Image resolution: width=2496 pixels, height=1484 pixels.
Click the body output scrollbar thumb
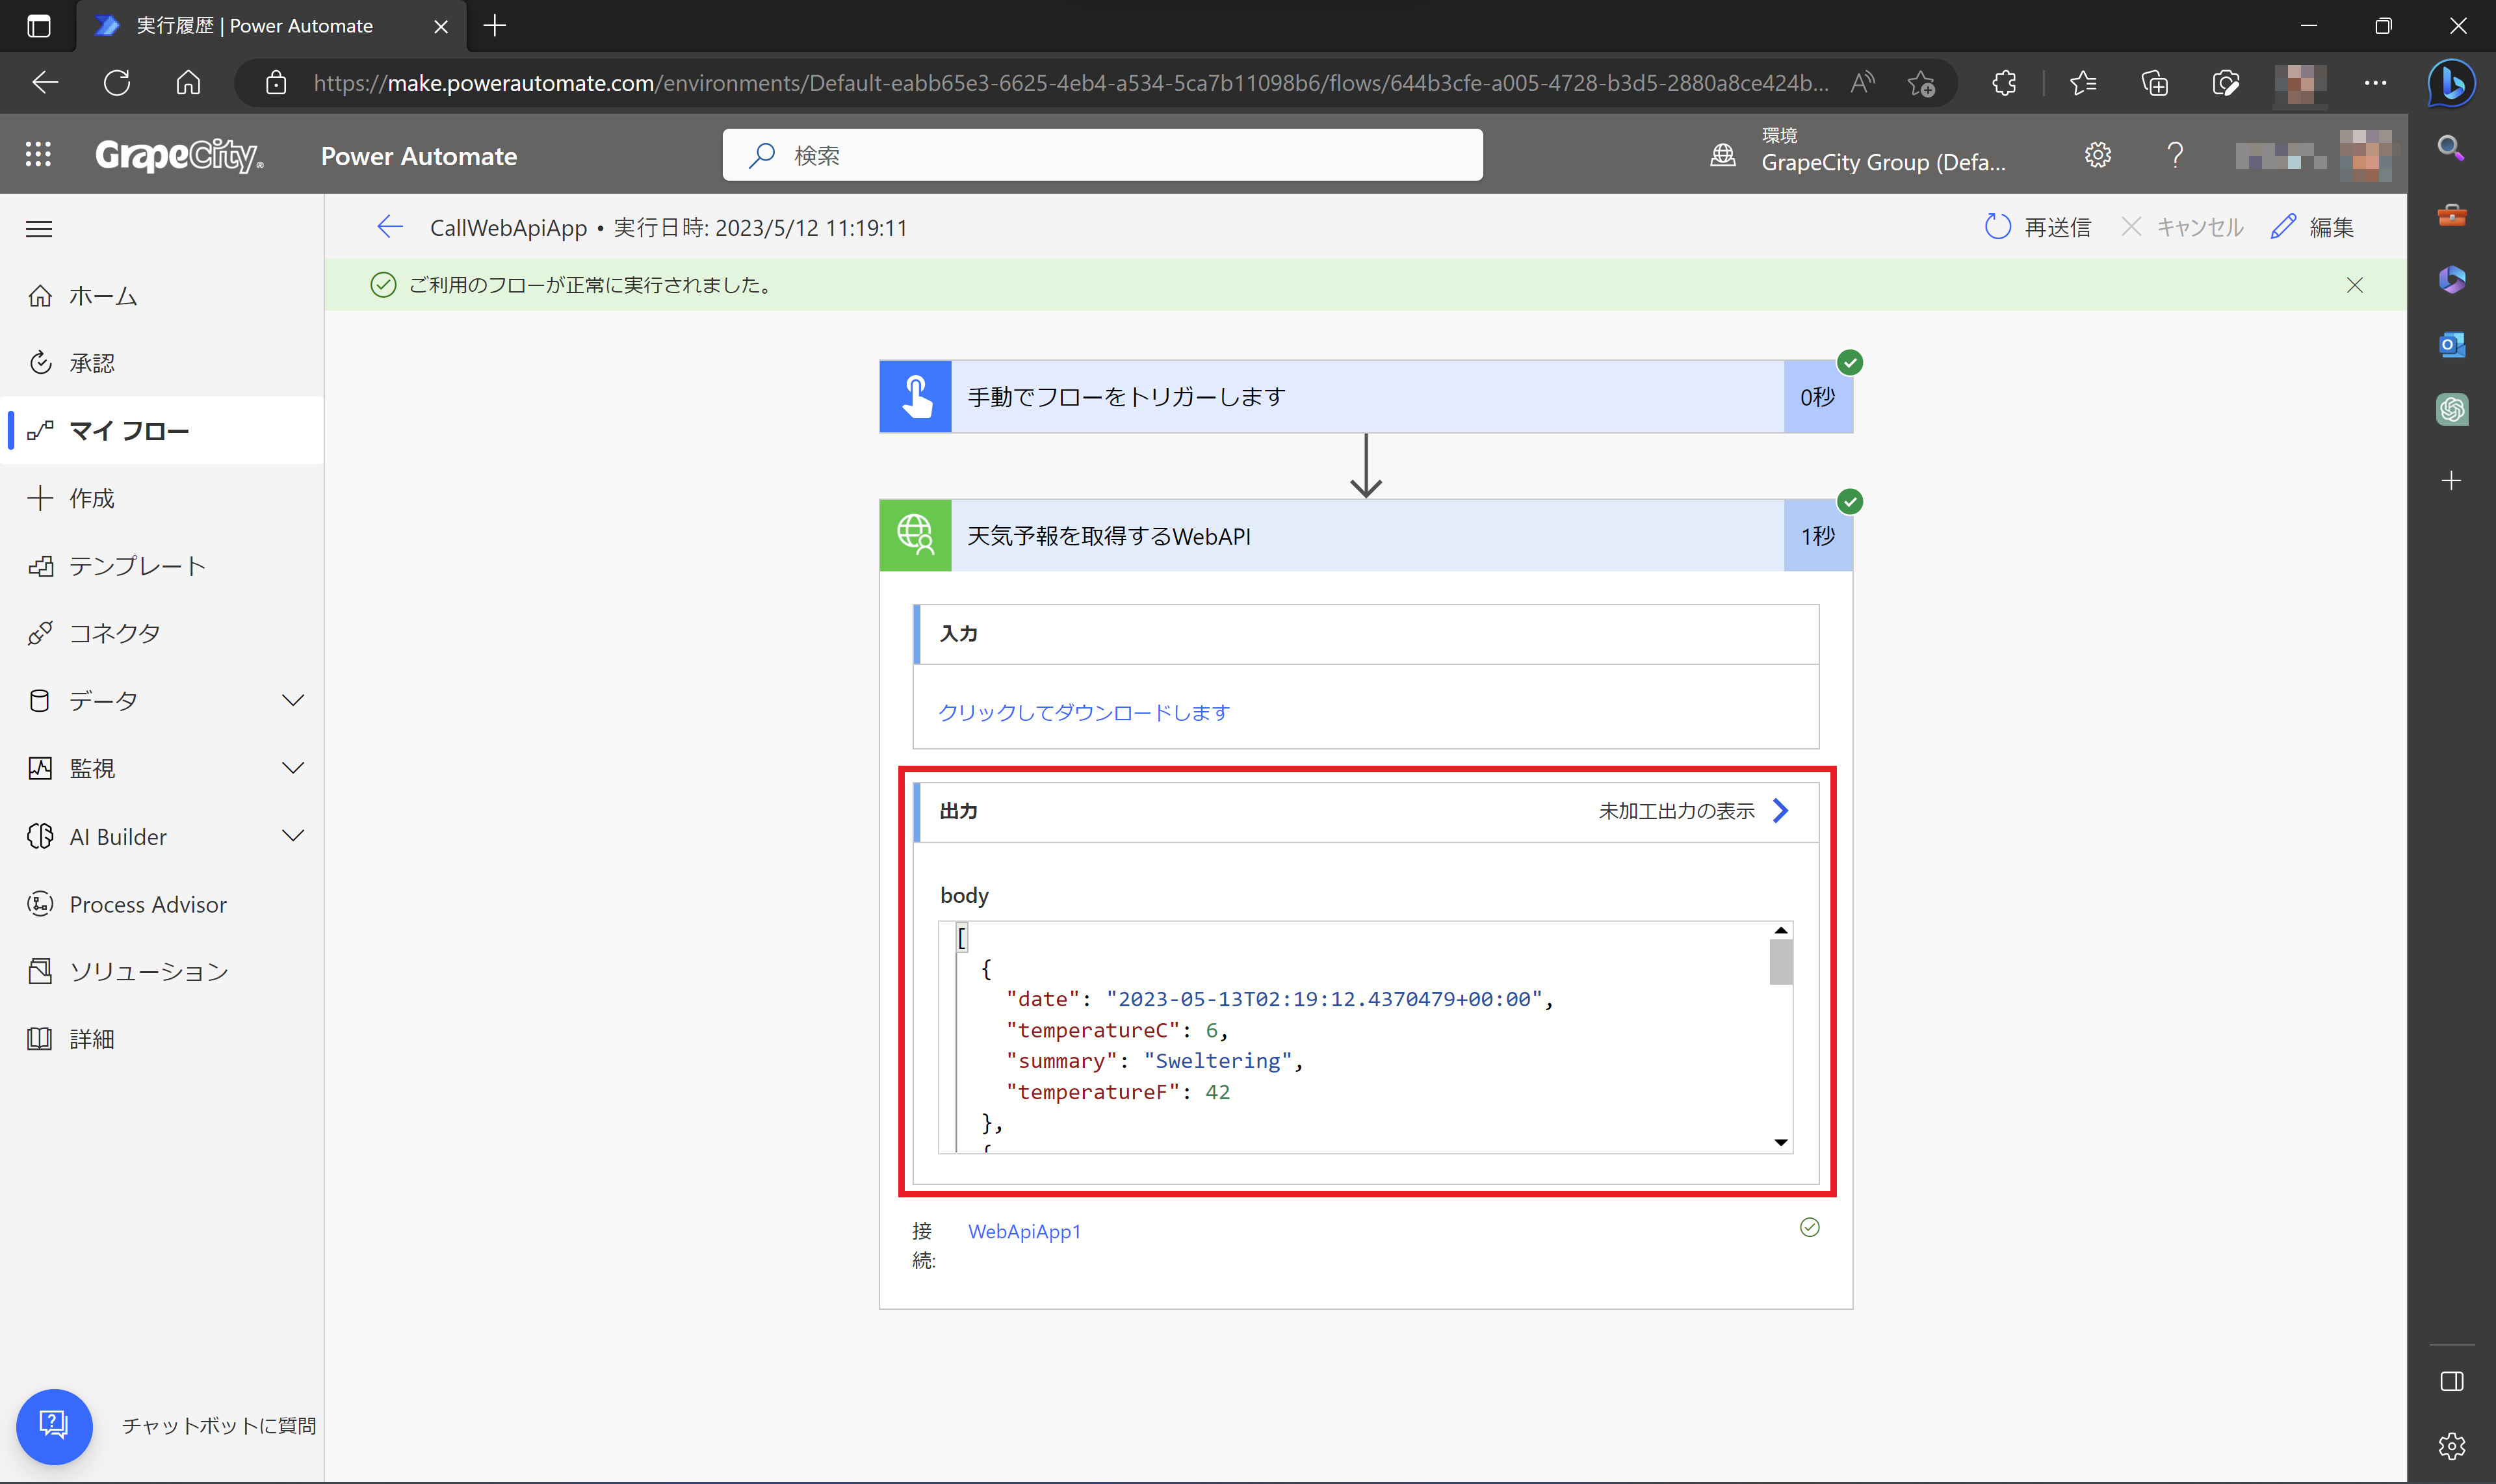tap(1781, 962)
